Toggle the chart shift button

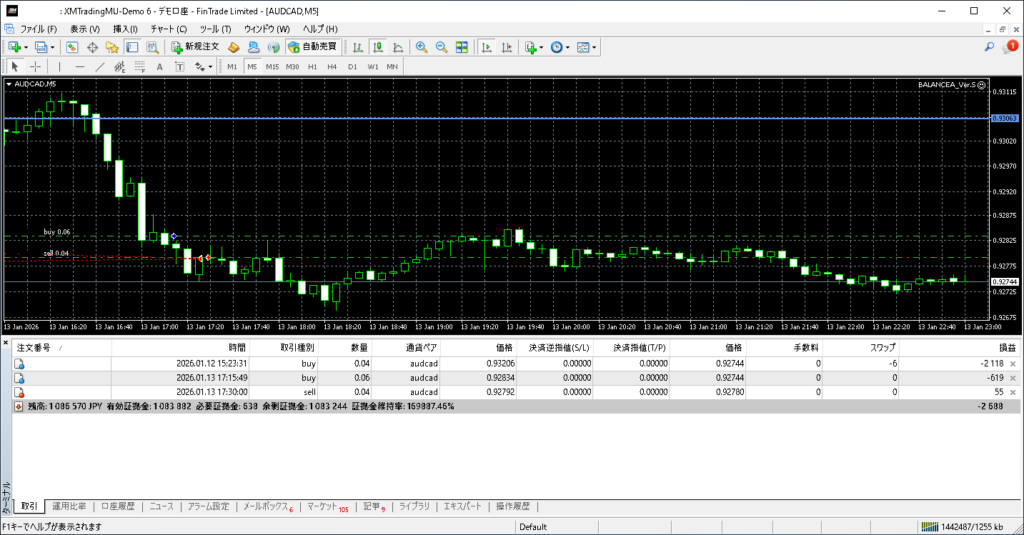(506, 47)
